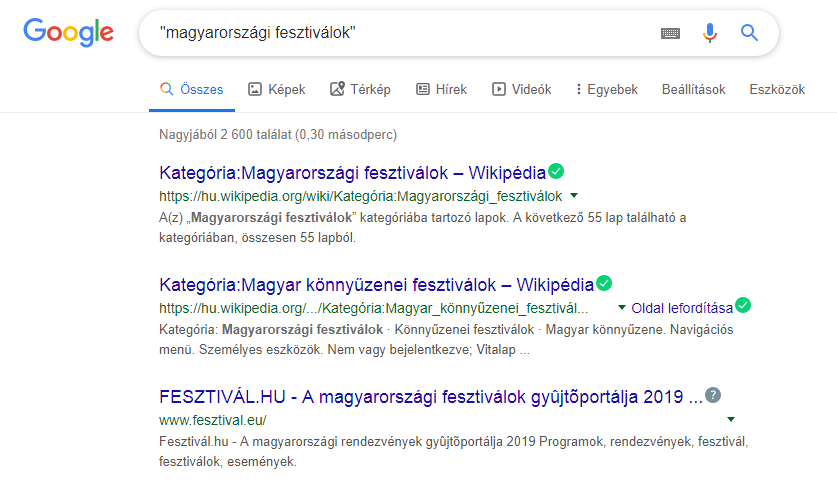Switch to the Hírek tab

click(x=441, y=90)
